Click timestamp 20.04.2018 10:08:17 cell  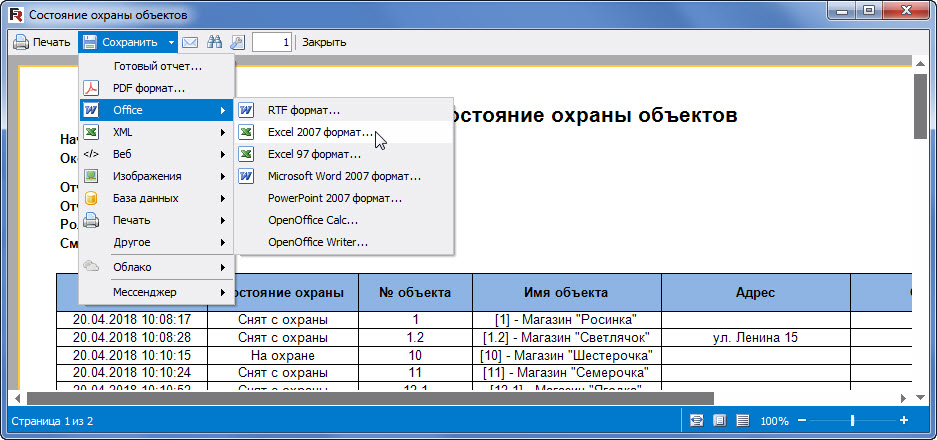point(132,319)
